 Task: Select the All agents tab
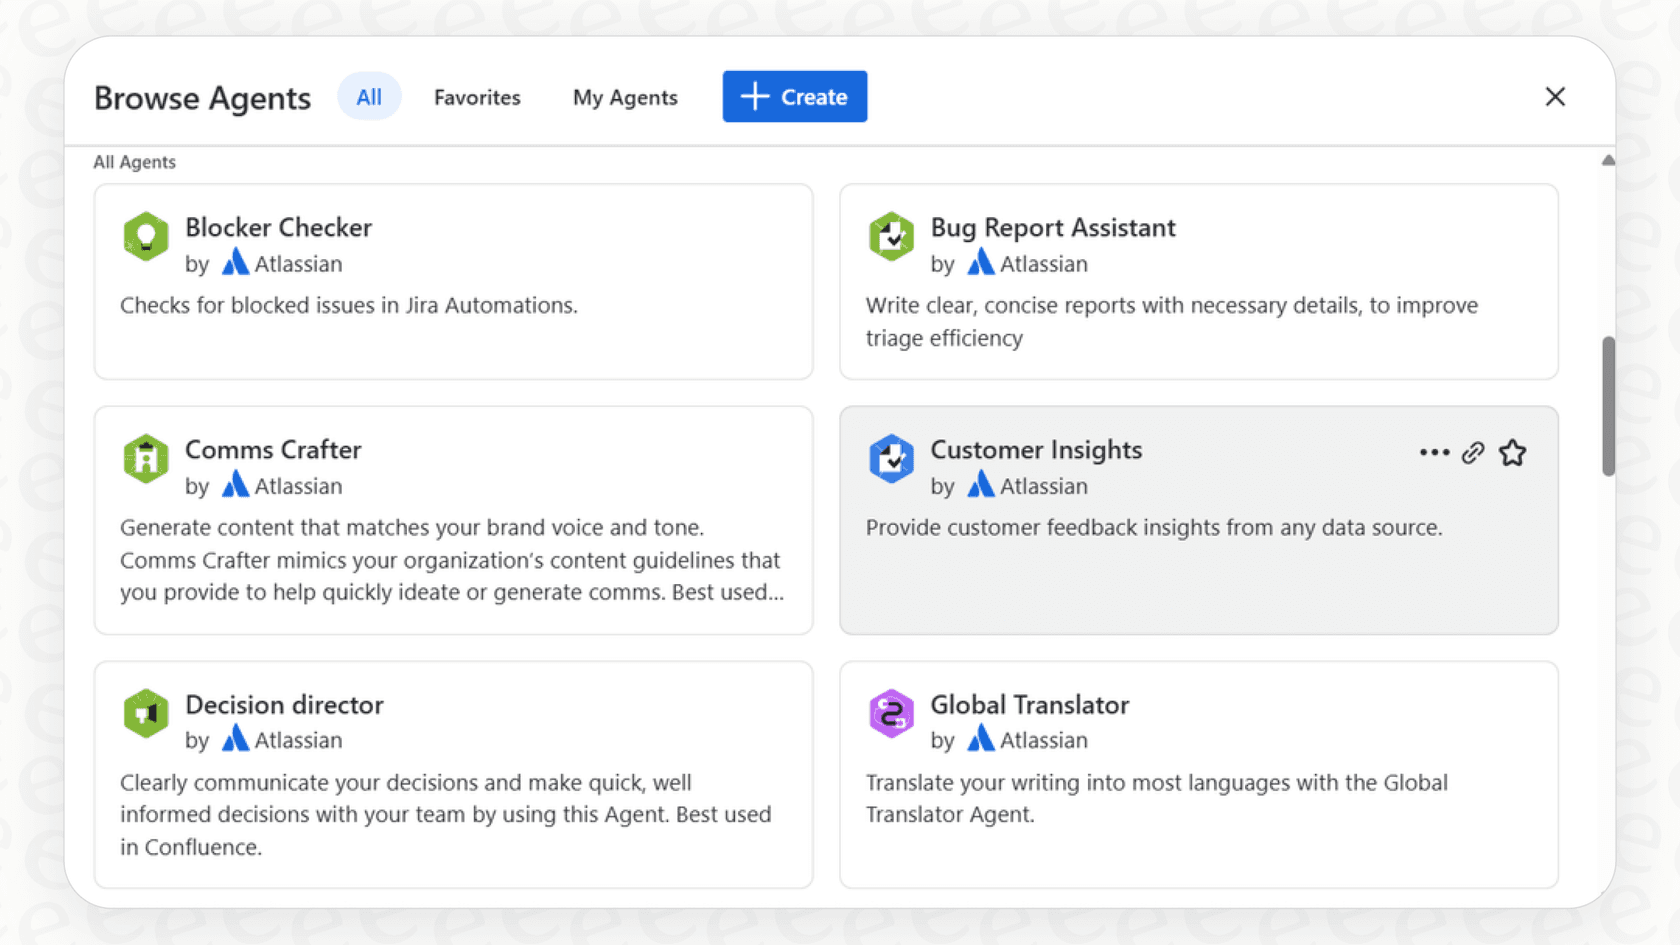pos(369,97)
